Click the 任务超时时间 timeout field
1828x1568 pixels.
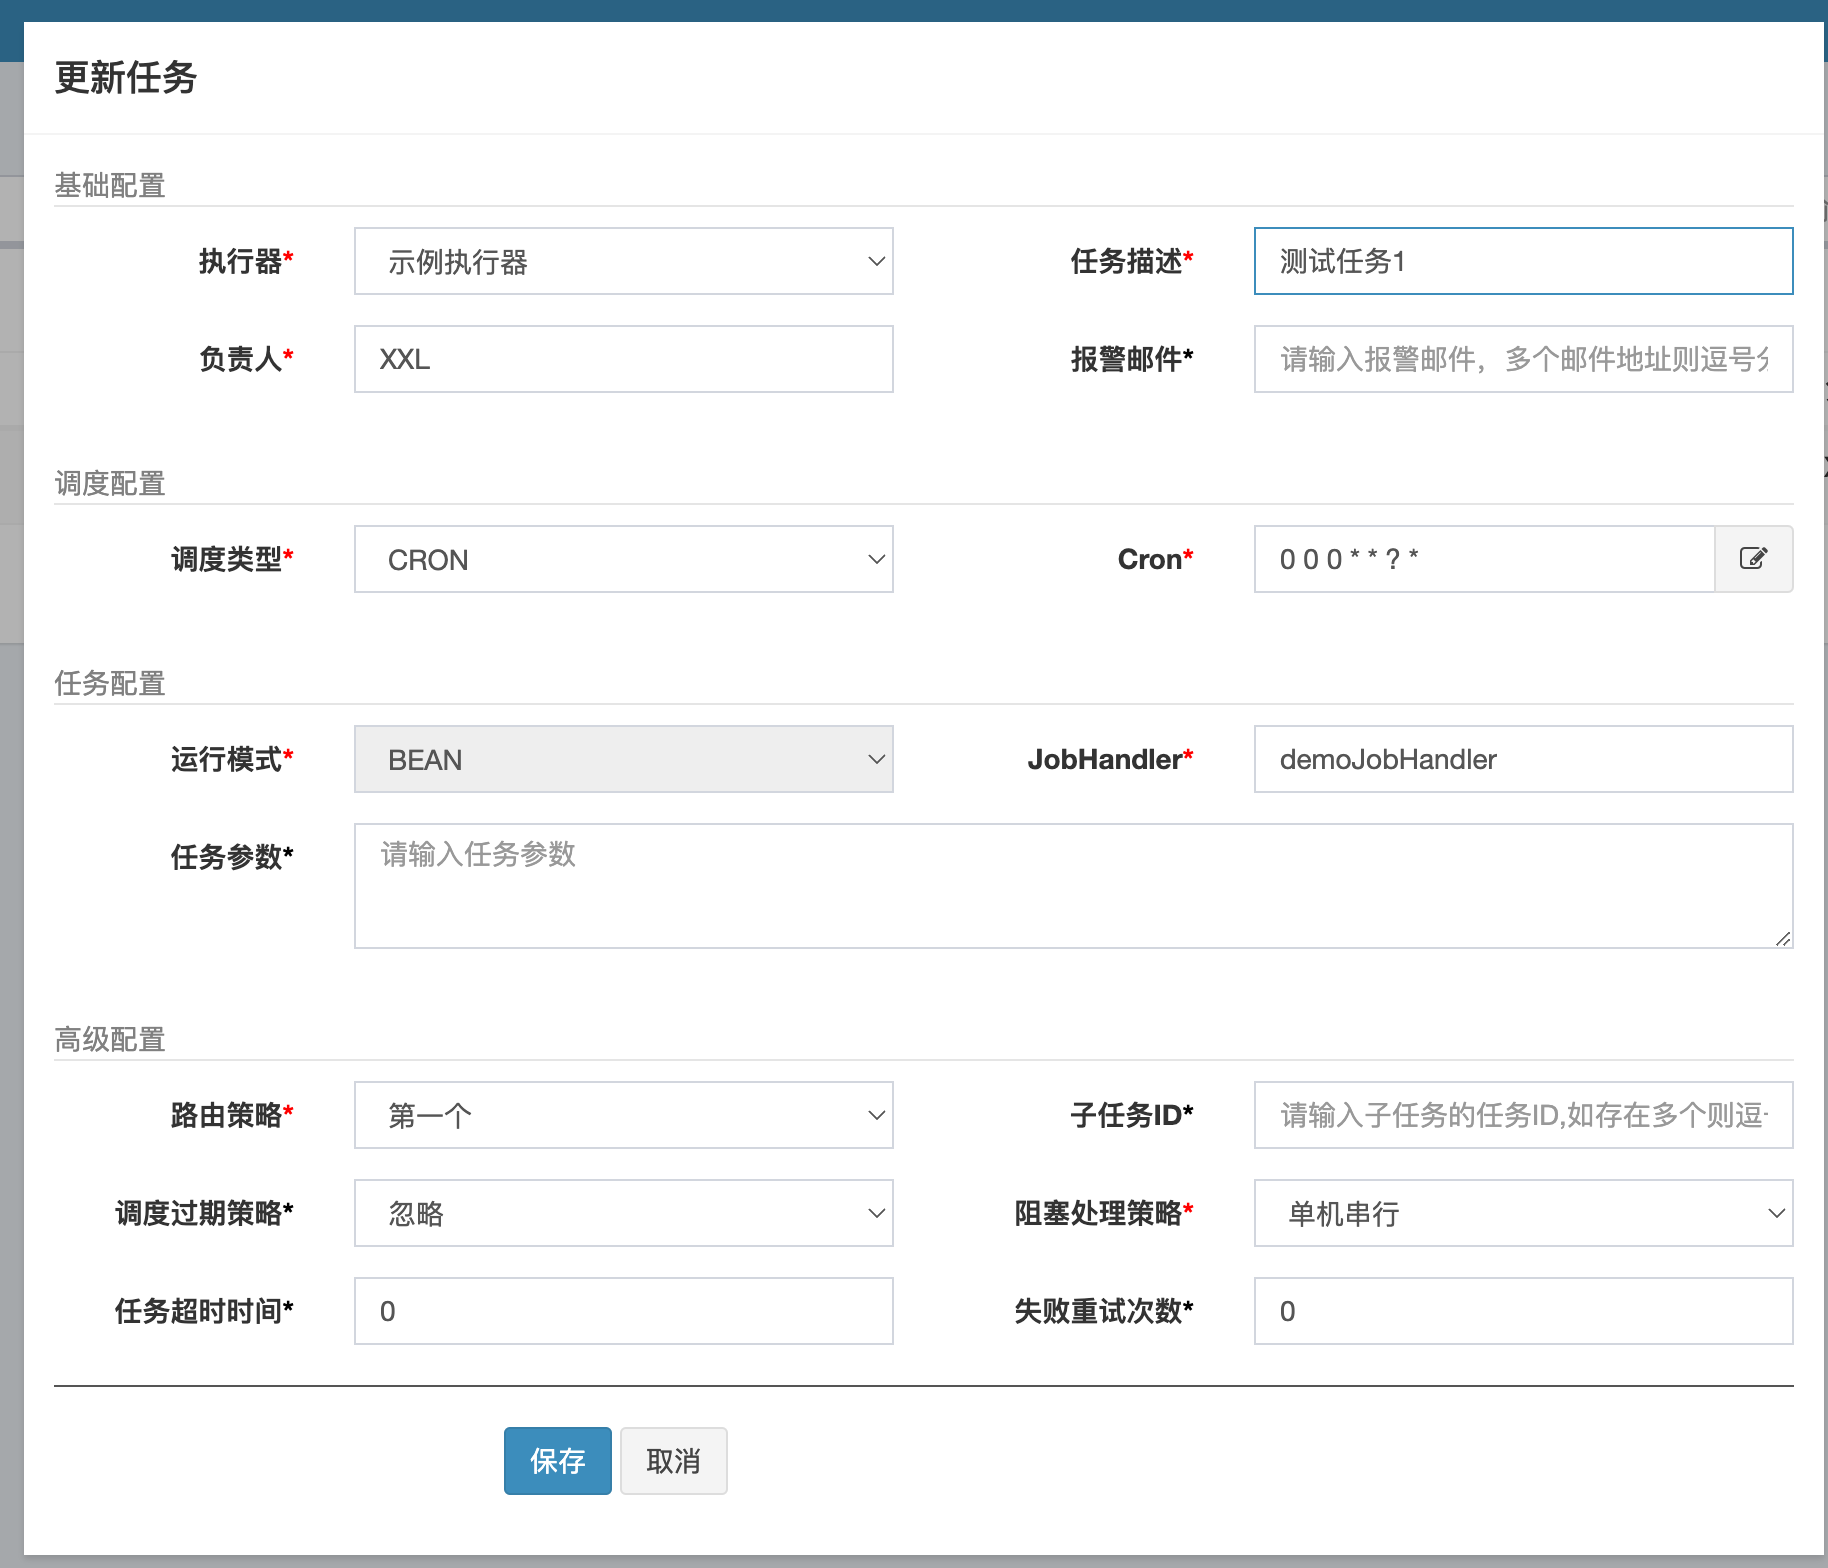point(622,1311)
